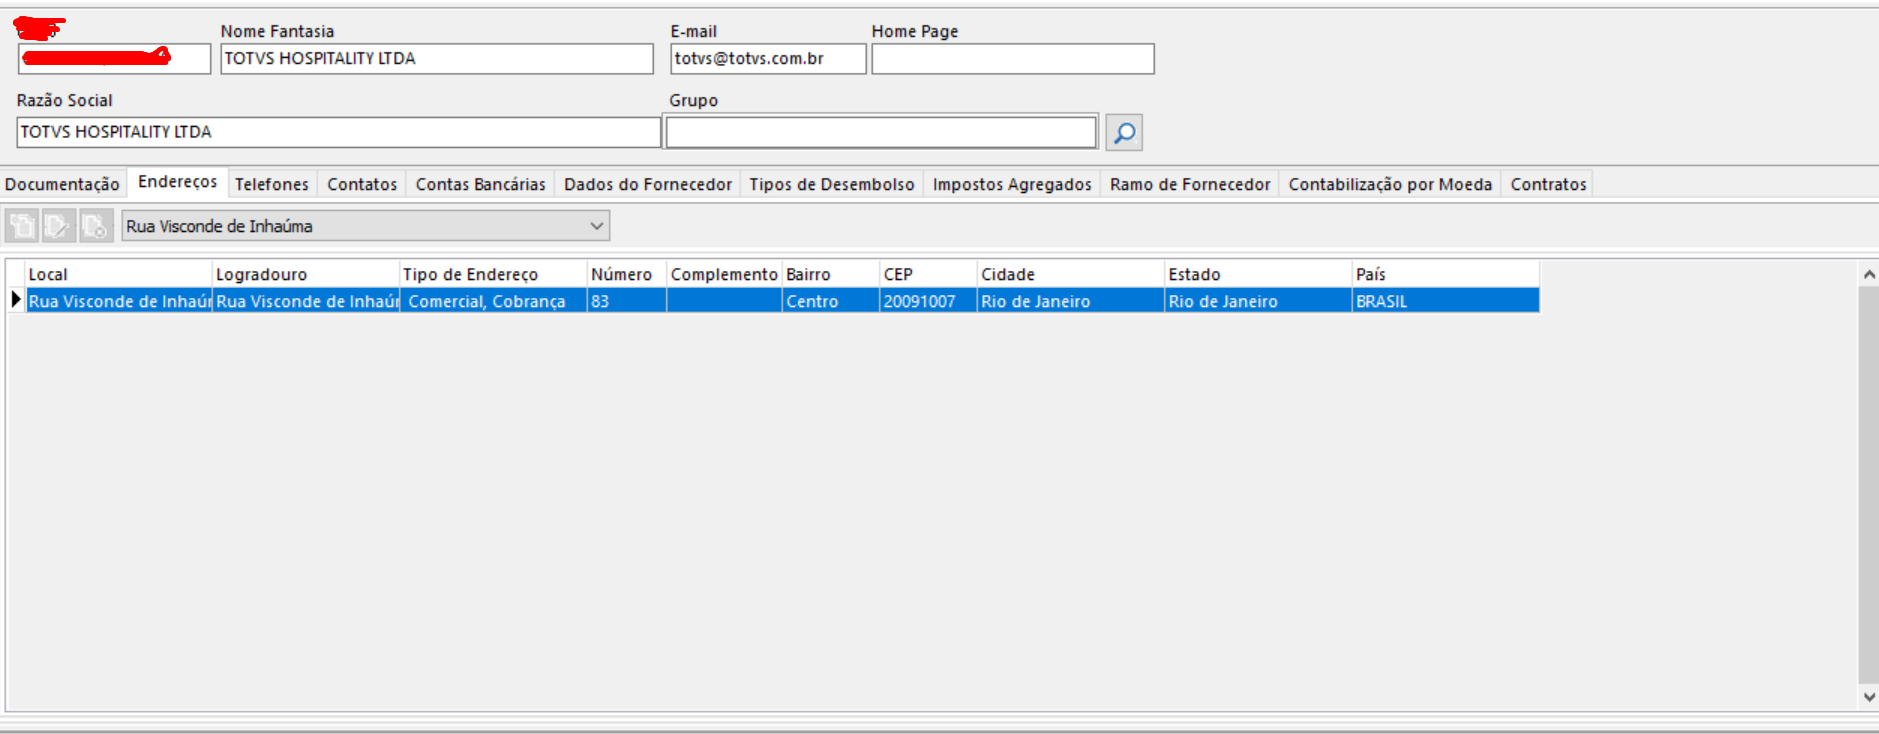This screenshot has width=1879, height=734.
Task: Sort by the CEP column header
Action: (x=928, y=274)
